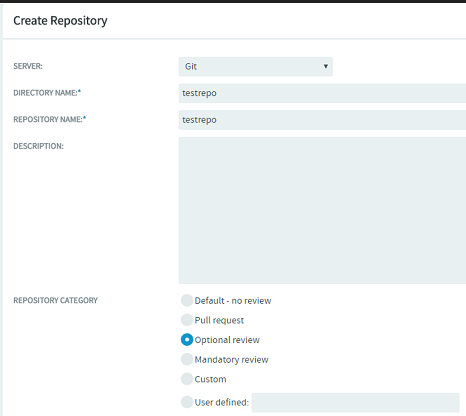
Task: Click the down arrow in Server selector
Action: (326, 66)
